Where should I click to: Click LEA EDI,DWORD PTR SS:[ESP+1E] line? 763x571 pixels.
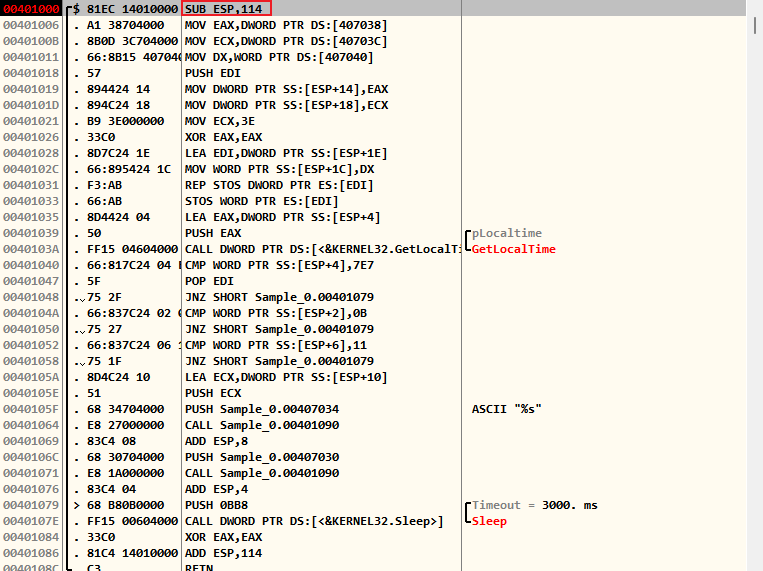click(x=286, y=153)
